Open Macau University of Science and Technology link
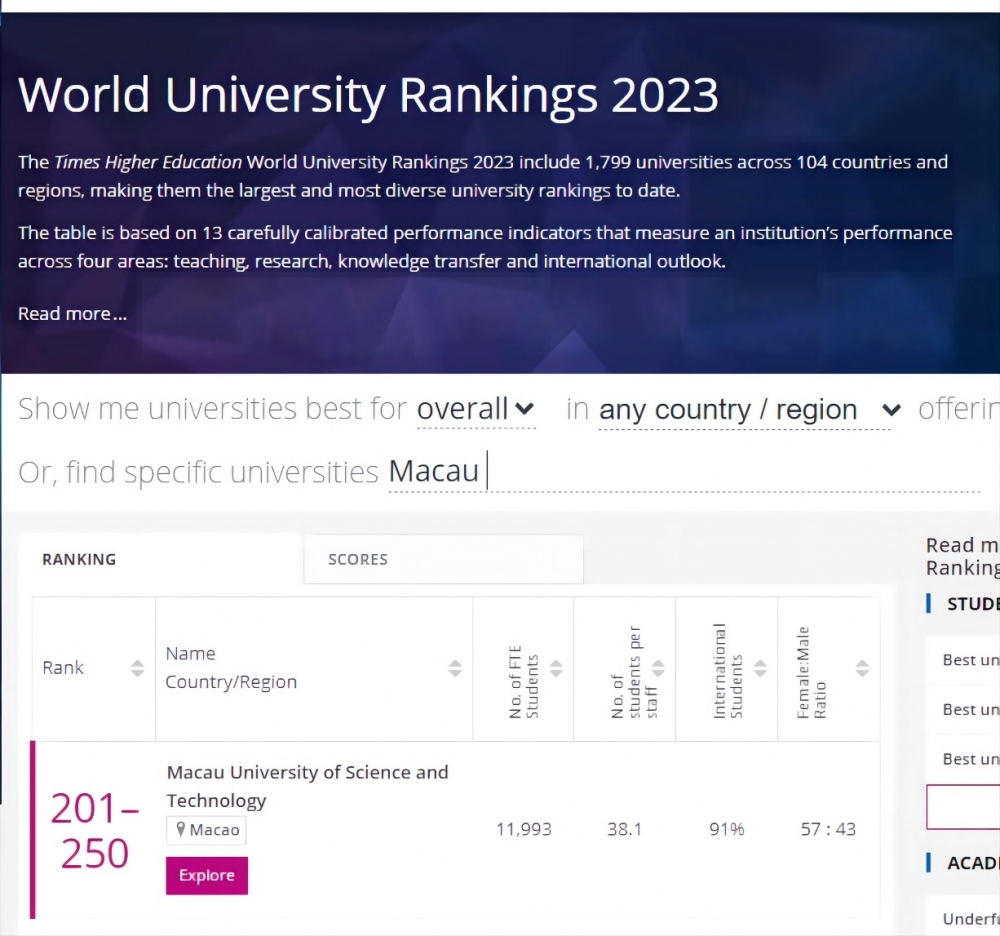1000x936 pixels. [307, 786]
